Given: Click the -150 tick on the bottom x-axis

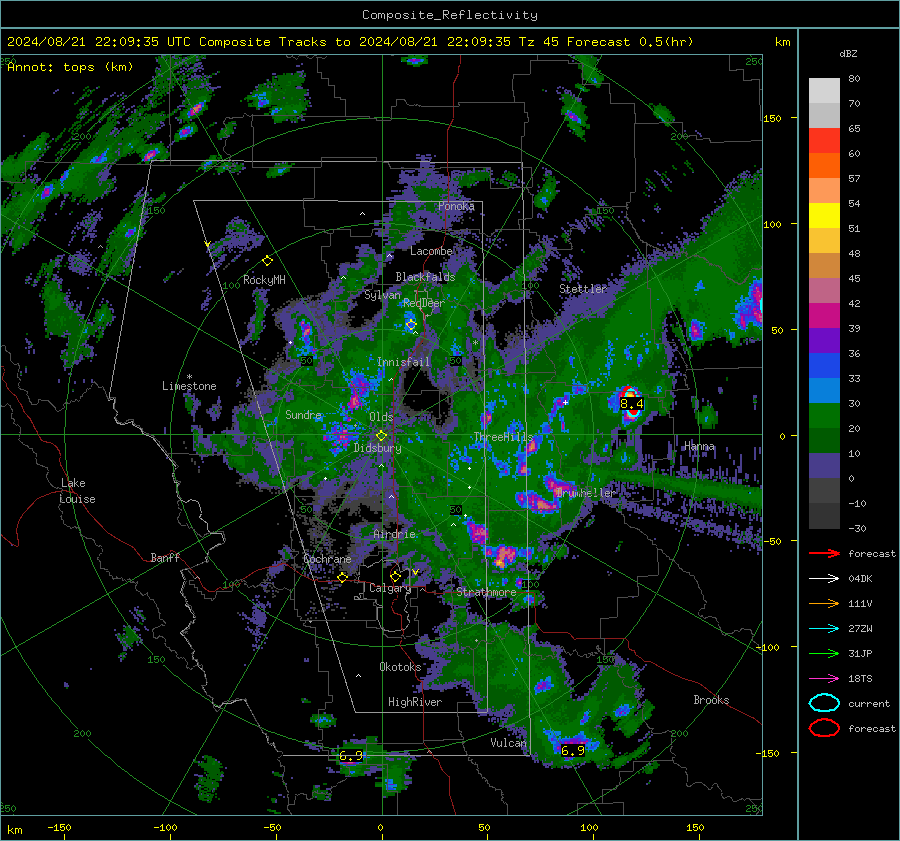Looking at the screenshot, I should 59,828.
